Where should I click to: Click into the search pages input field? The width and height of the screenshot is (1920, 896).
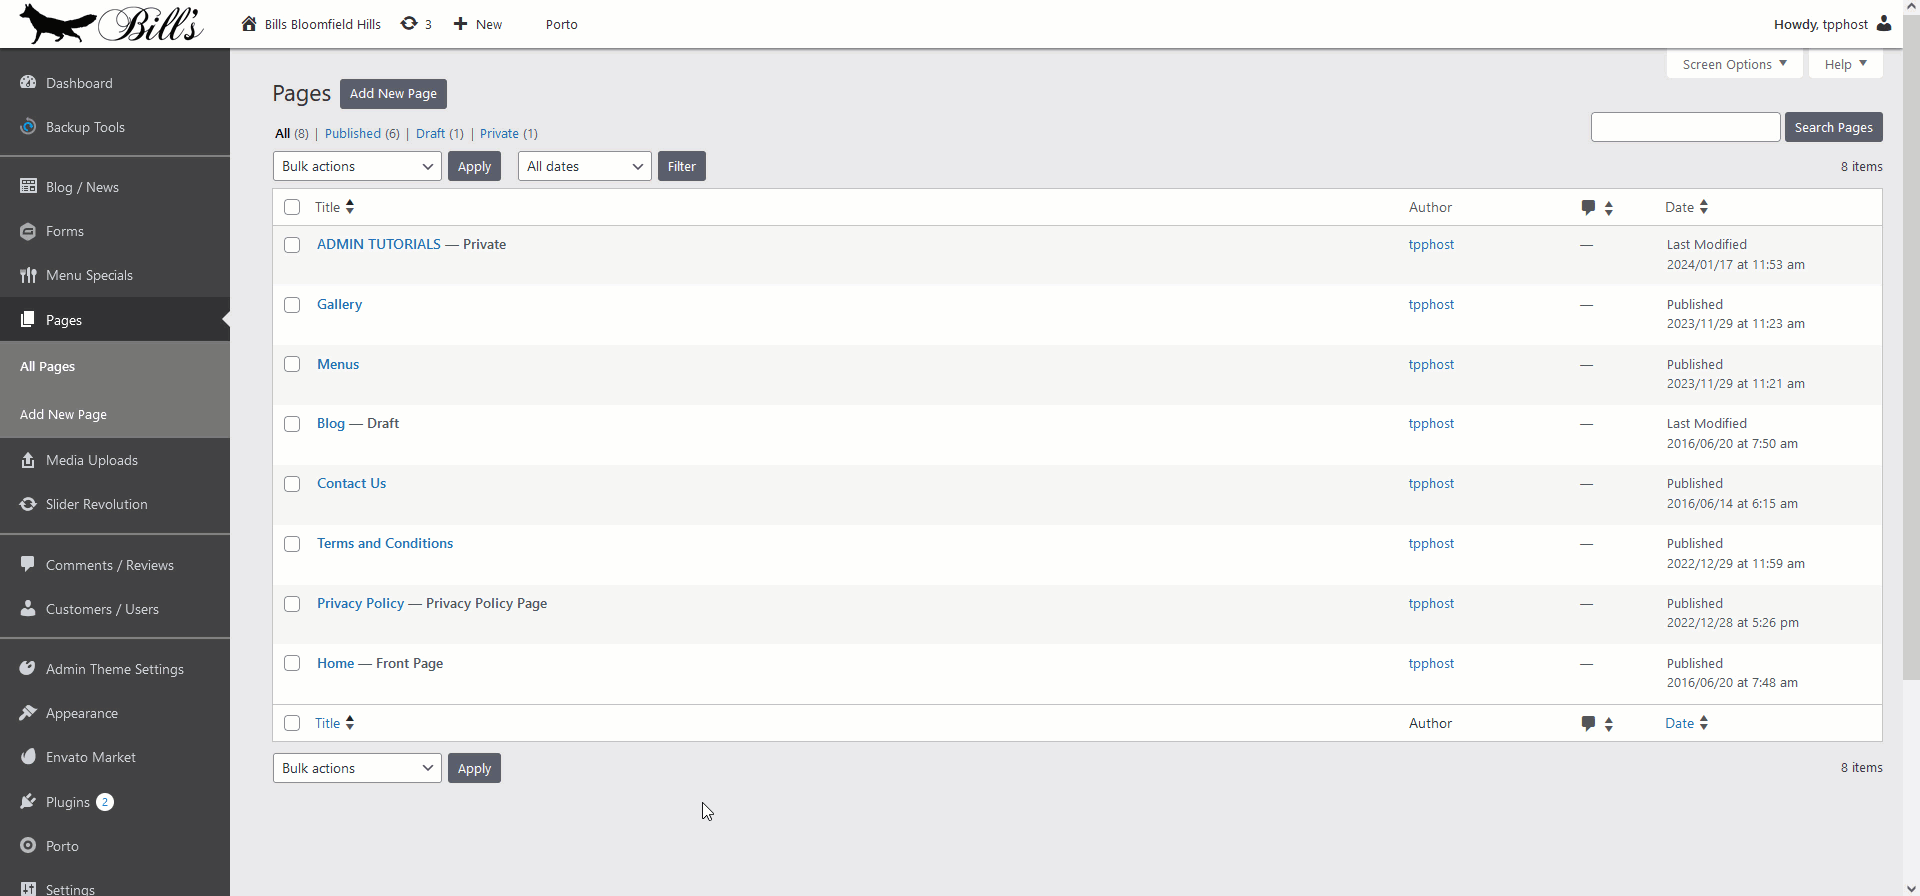[x=1685, y=127]
